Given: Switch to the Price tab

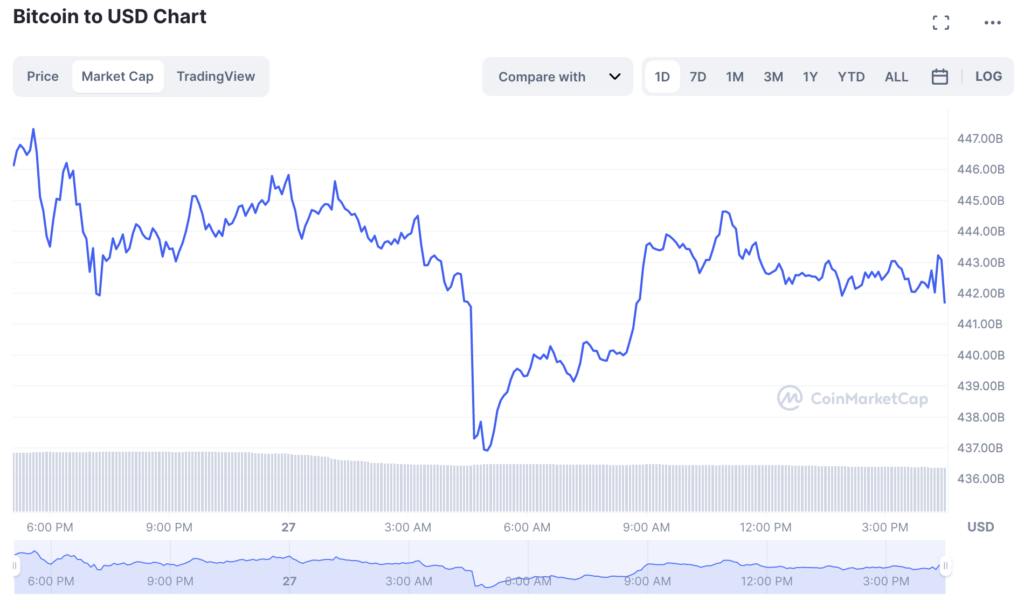Looking at the screenshot, I should coord(43,76).
